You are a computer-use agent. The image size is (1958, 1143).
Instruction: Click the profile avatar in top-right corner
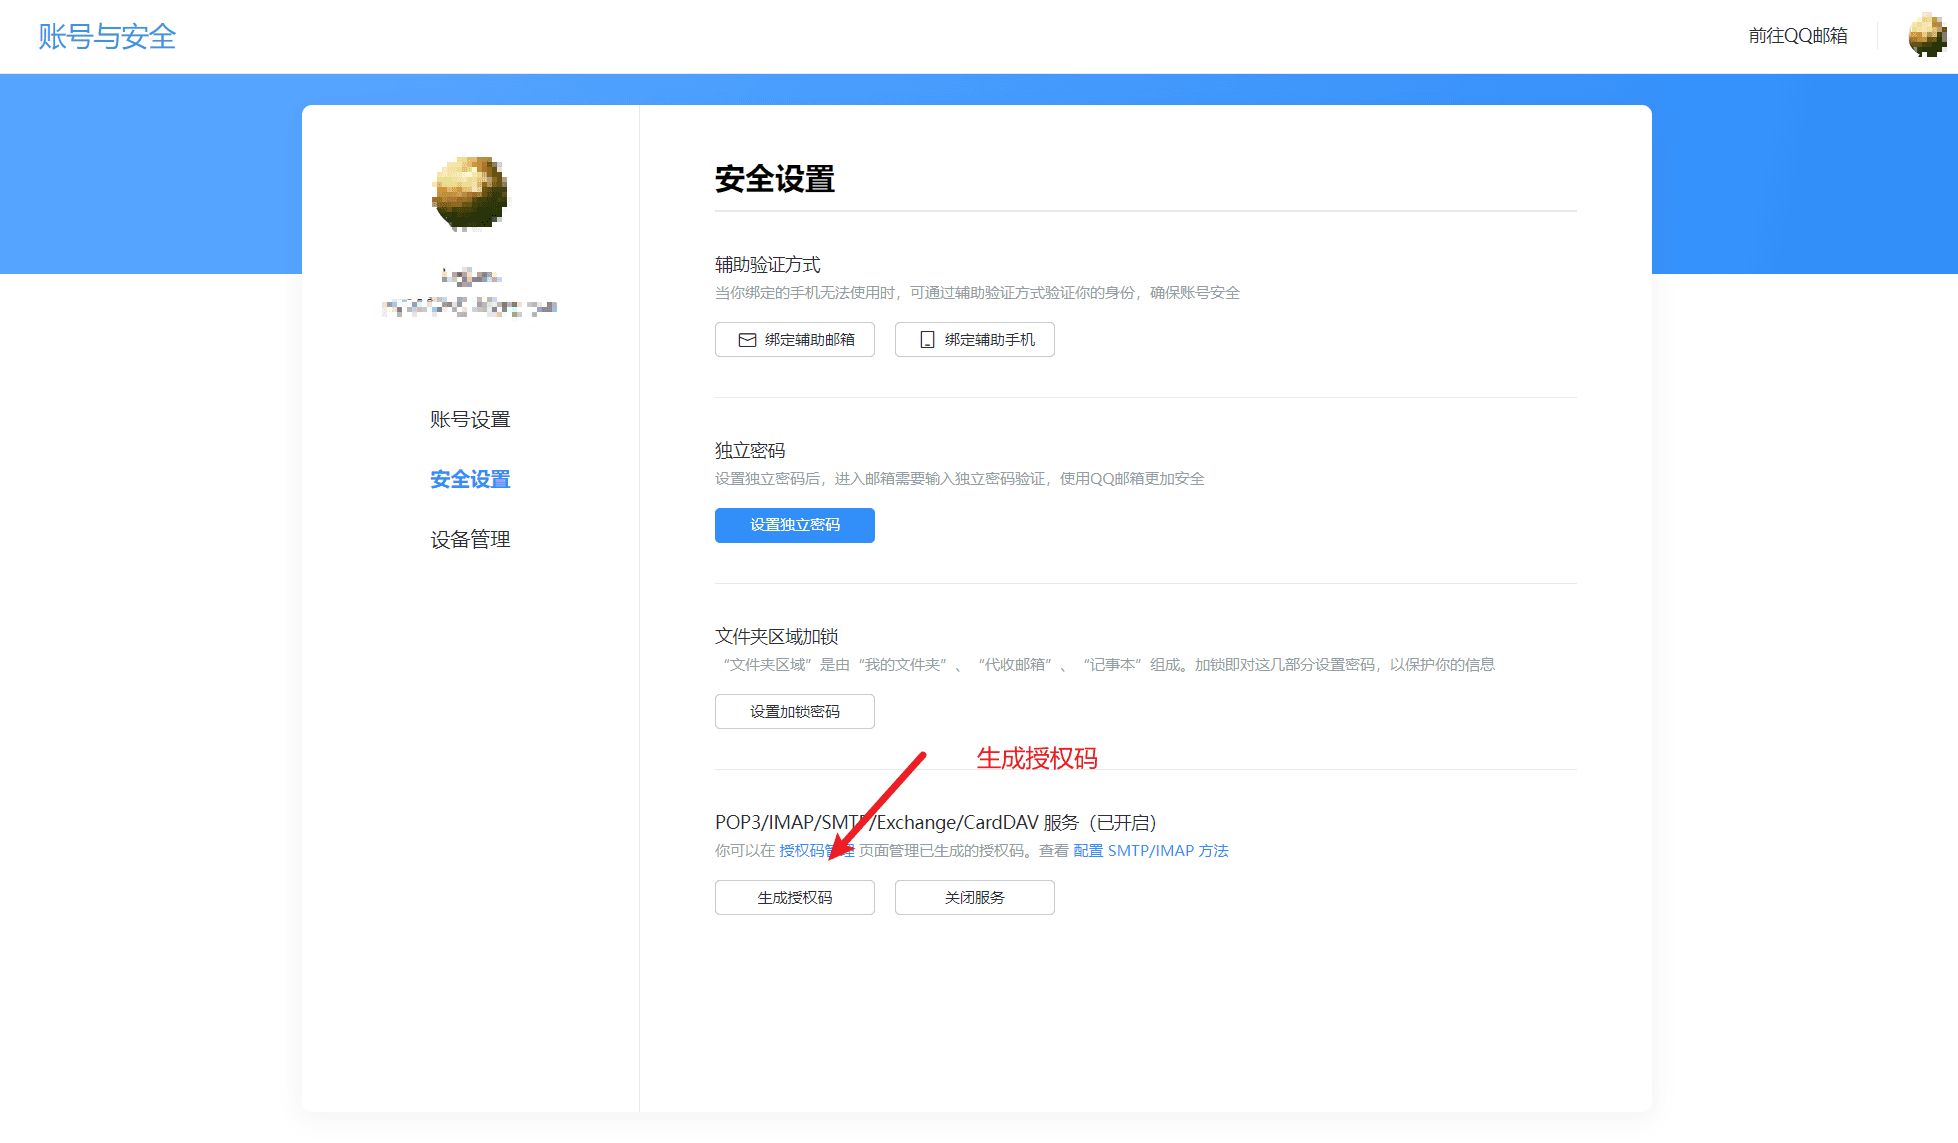(1926, 36)
